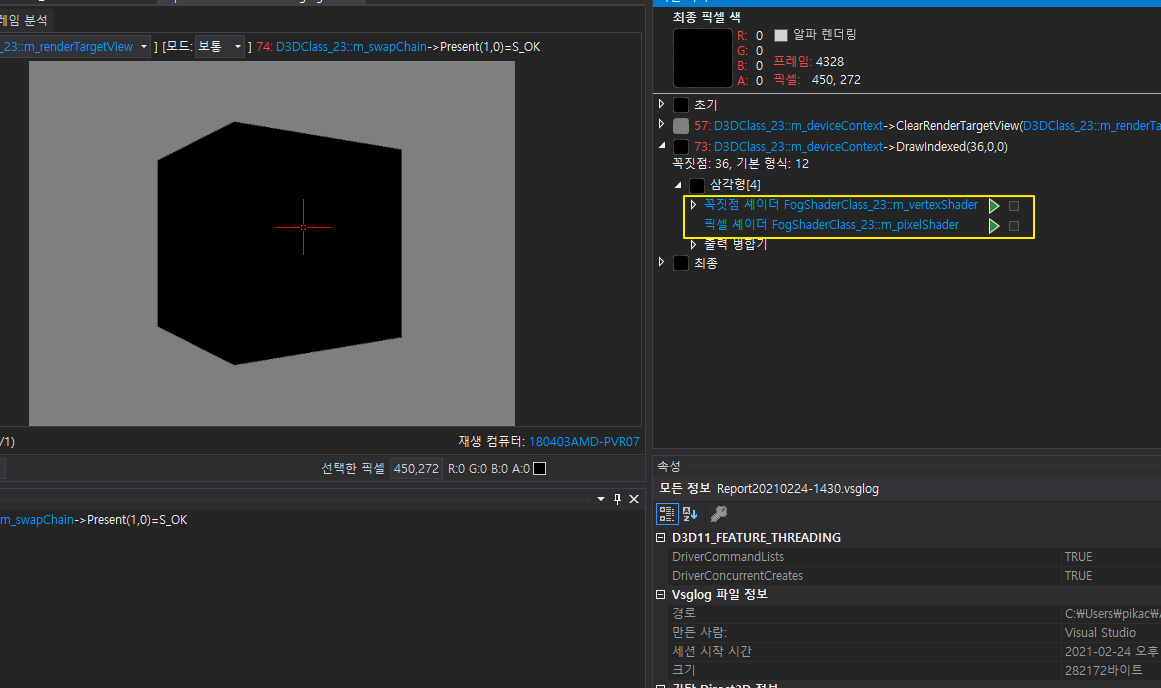
Task: Select the Visual Studio value cell
Action: point(1111,632)
